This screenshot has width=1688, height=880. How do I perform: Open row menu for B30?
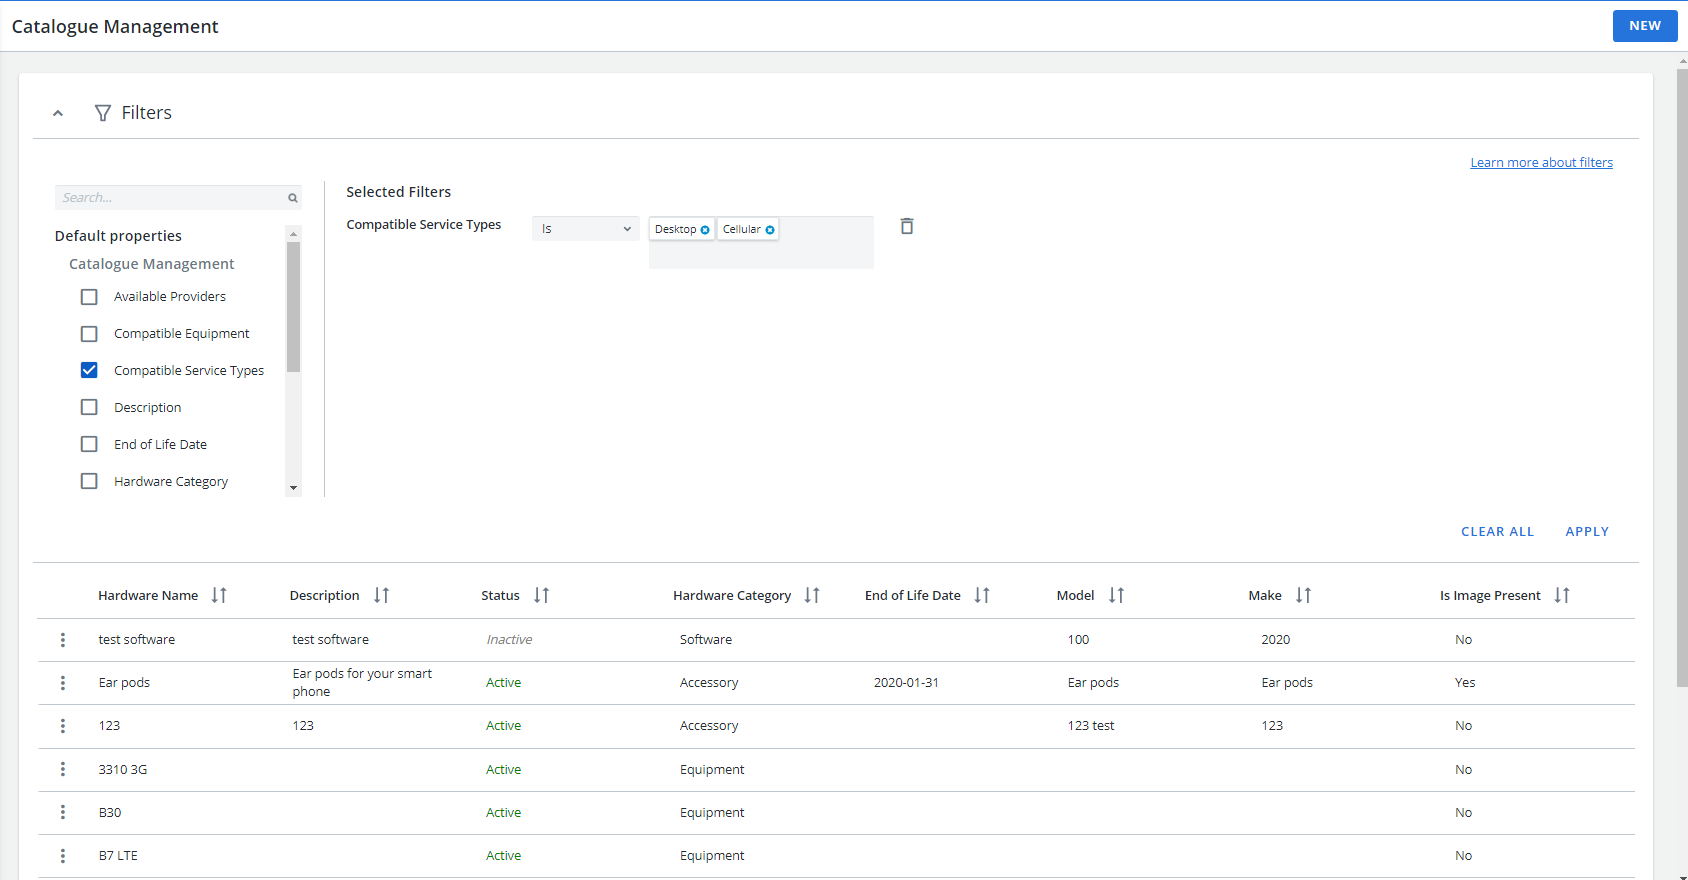coord(63,812)
